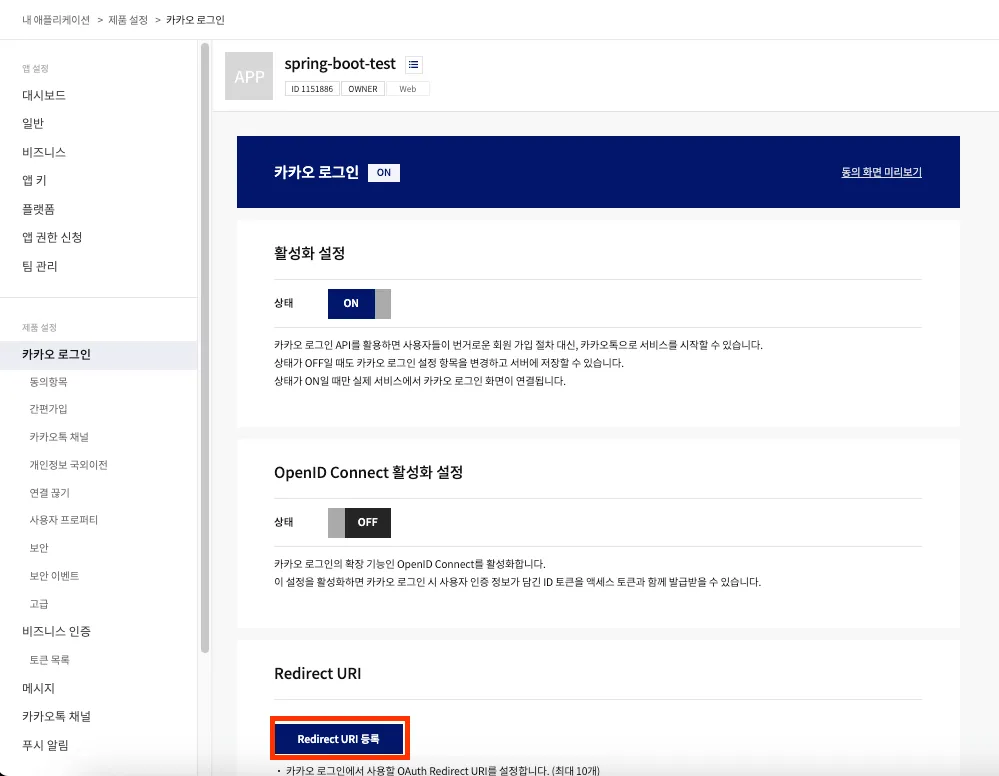Open the main 카카오톡 채널 sidebar item
The image size is (999, 776).
(57, 716)
